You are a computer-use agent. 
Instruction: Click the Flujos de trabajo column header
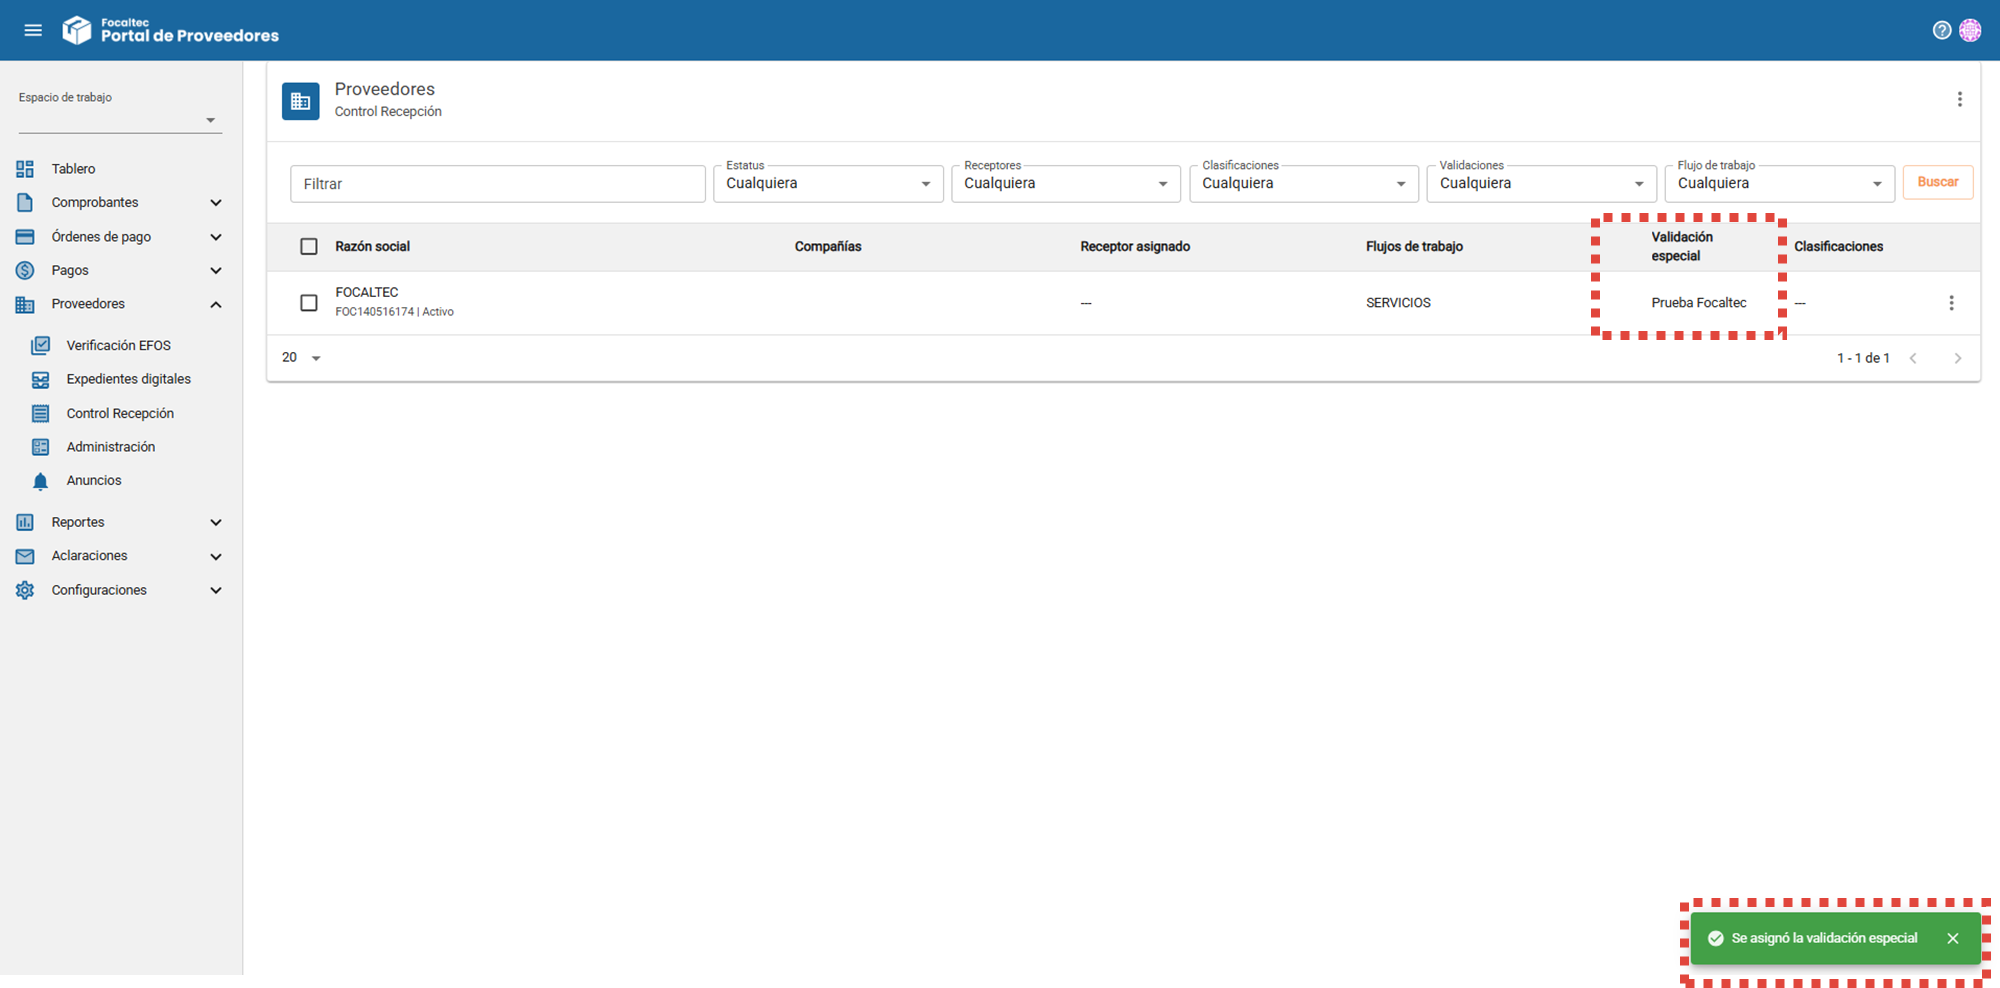1414,246
